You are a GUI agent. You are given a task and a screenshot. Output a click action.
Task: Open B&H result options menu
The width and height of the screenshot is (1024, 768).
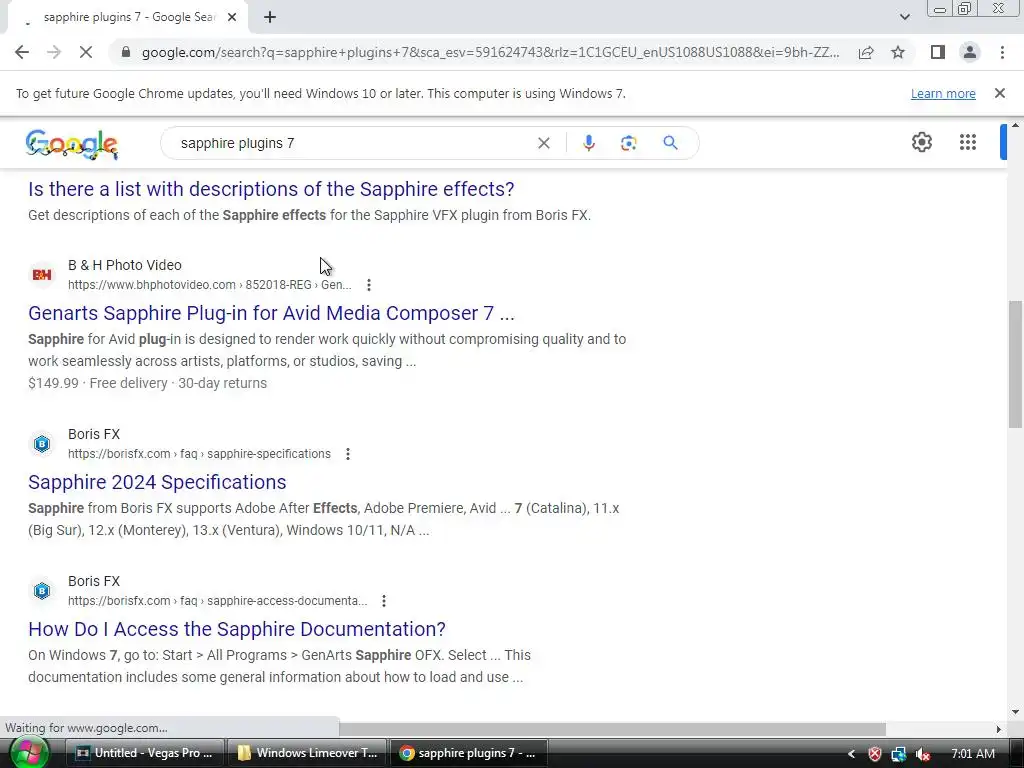coord(369,285)
